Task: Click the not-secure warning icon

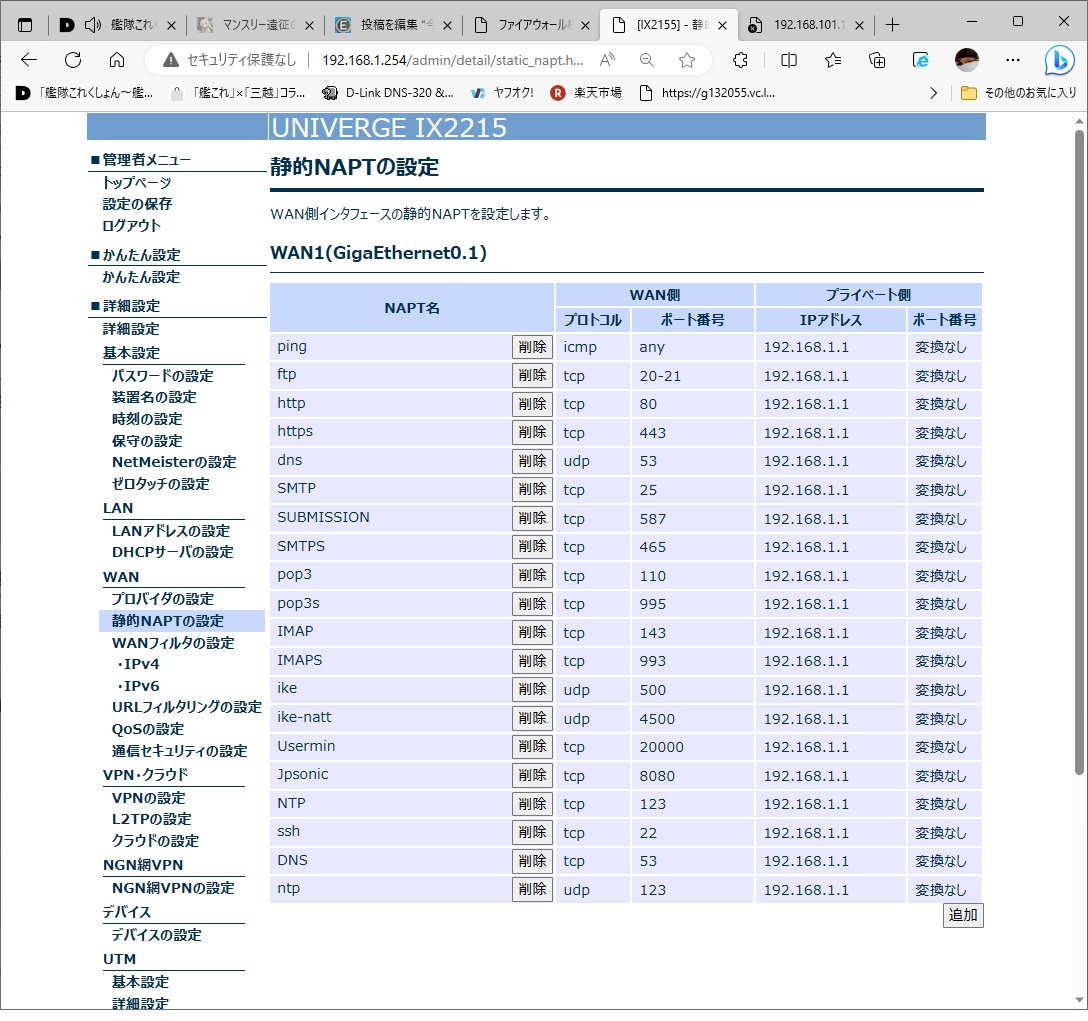Action: coord(171,60)
